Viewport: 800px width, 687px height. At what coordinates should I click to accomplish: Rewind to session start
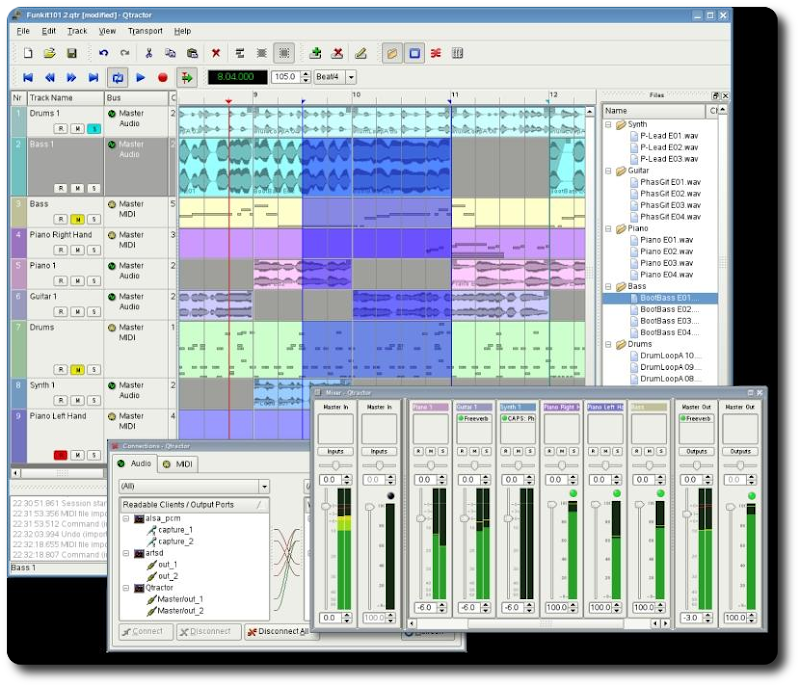pos(28,77)
